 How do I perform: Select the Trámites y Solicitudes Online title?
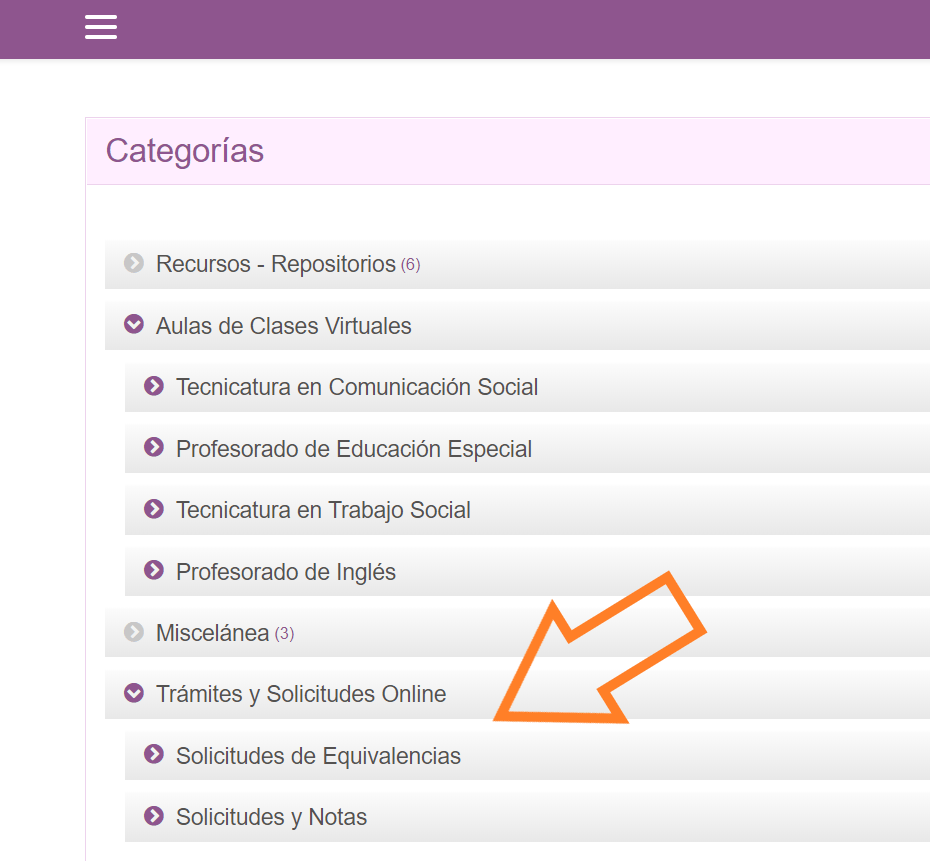tap(301, 694)
